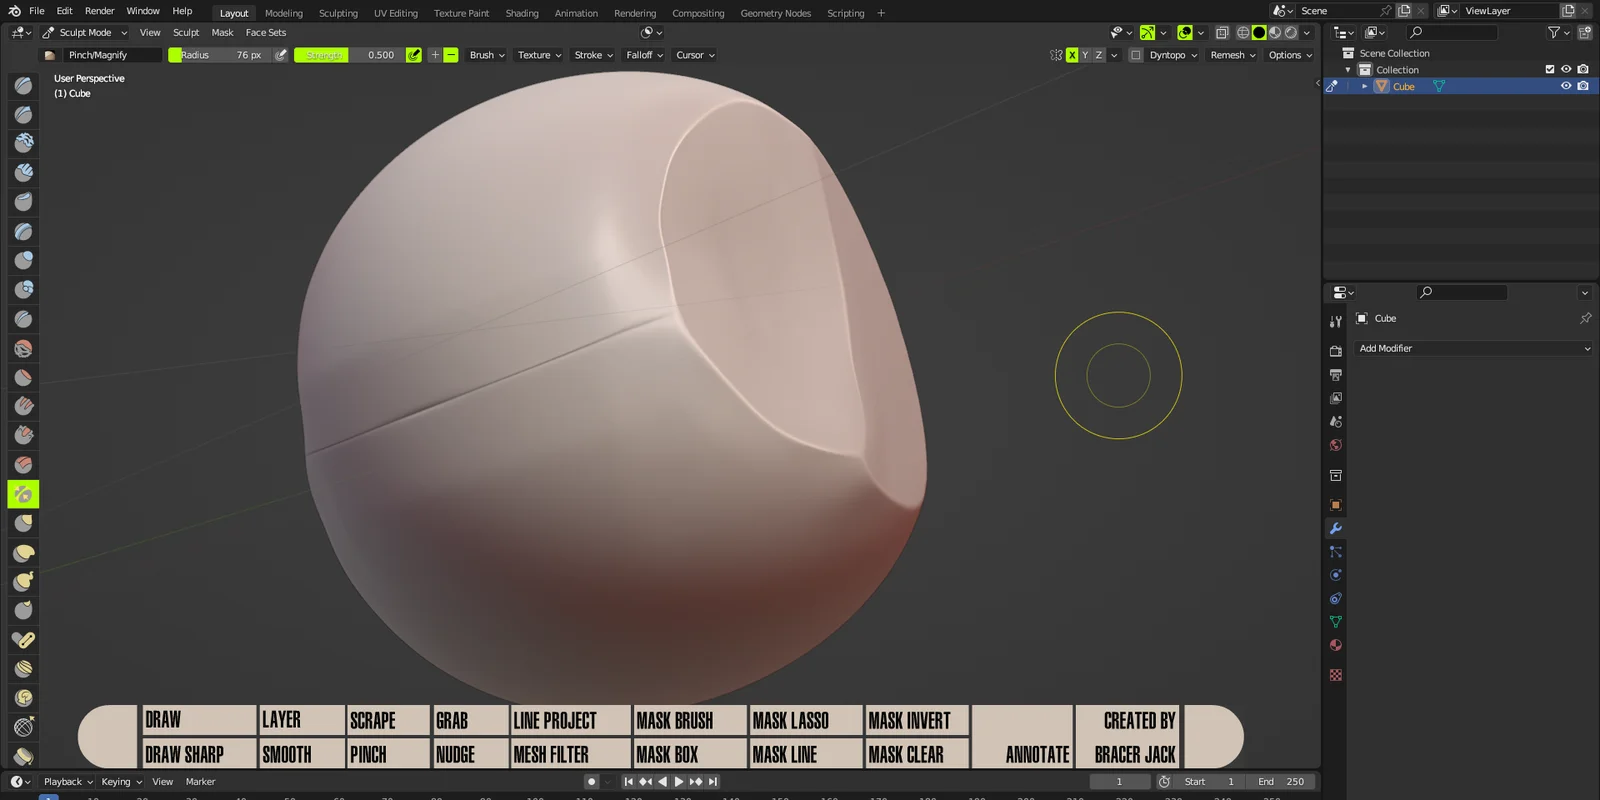Viewport: 1600px width, 800px height.
Task: Select the Nudge brush tool
Action: tap(23, 669)
